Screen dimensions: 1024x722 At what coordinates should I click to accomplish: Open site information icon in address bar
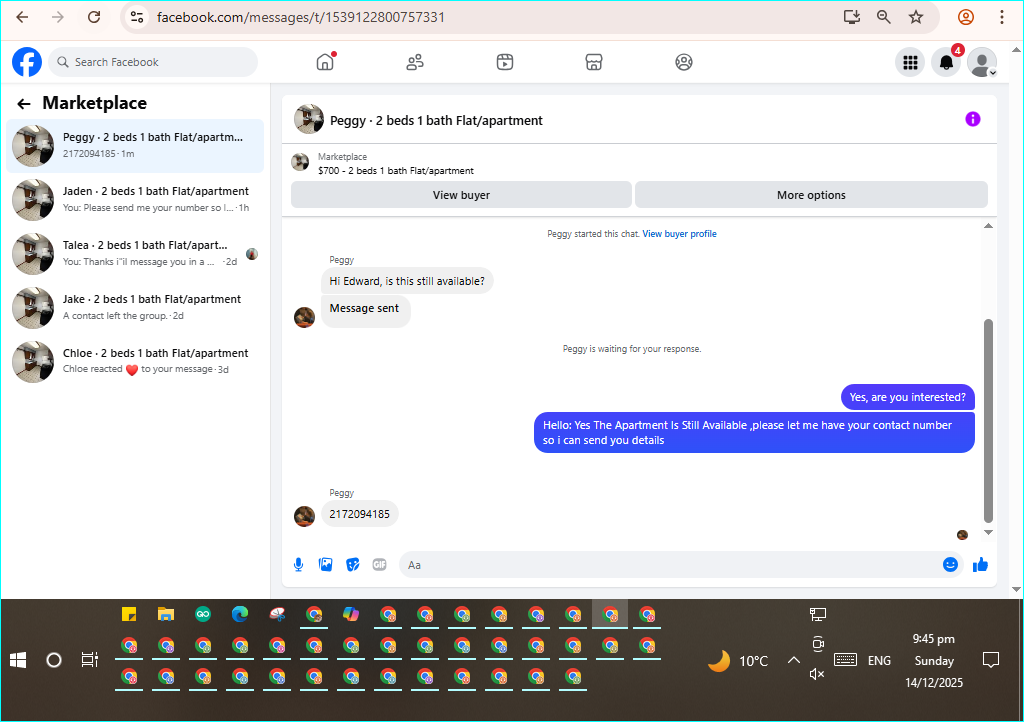pyautogui.click(x=136, y=17)
